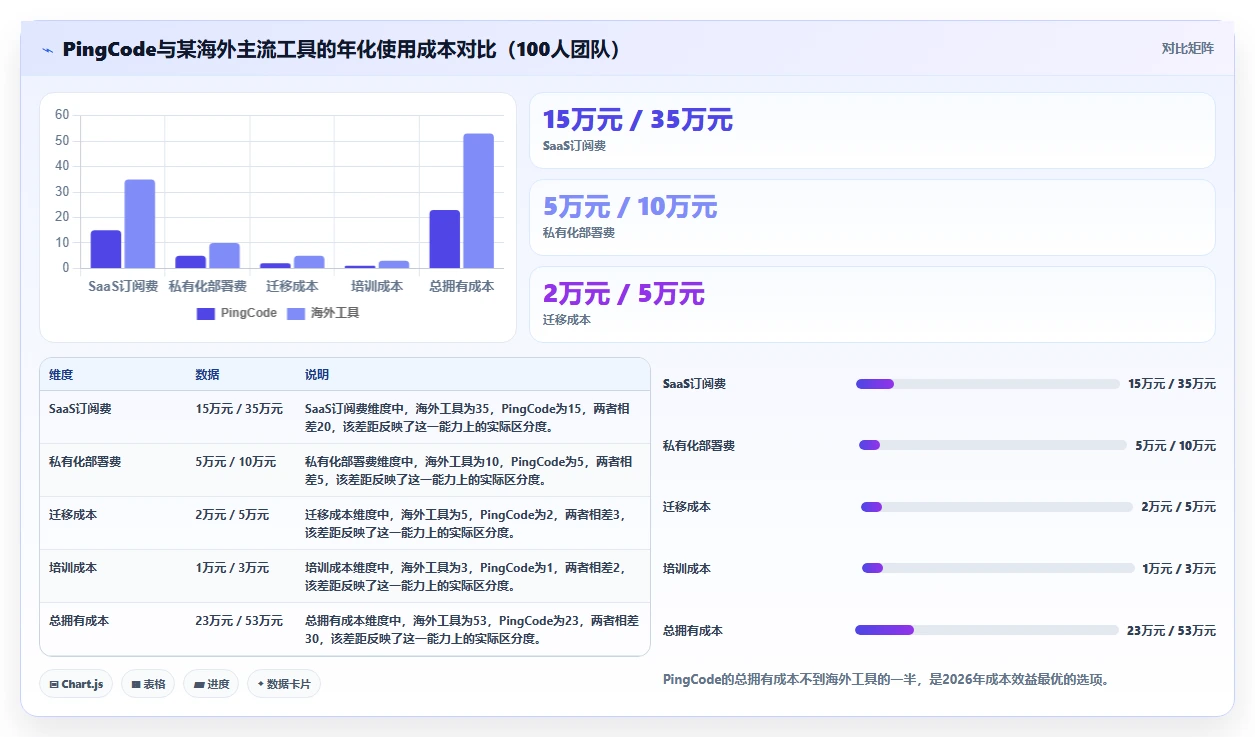Select the 培训成本 table row cell
The width and height of the screenshot is (1255, 737).
(73, 568)
